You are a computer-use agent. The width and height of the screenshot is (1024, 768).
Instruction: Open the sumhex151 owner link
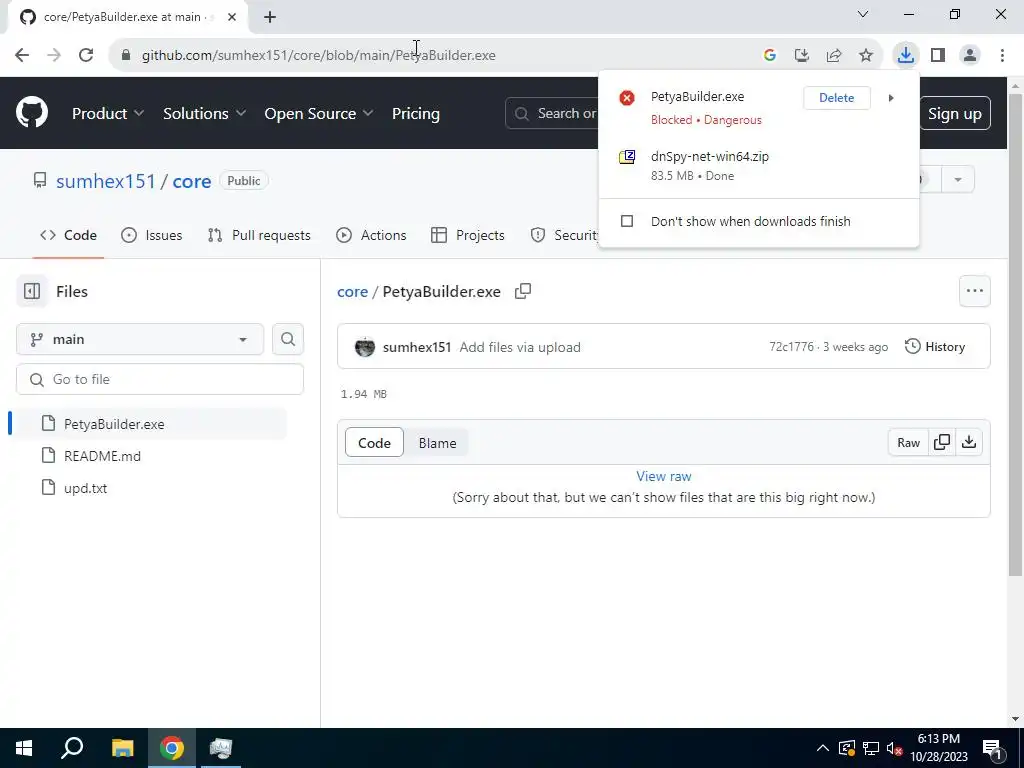tap(106, 181)
